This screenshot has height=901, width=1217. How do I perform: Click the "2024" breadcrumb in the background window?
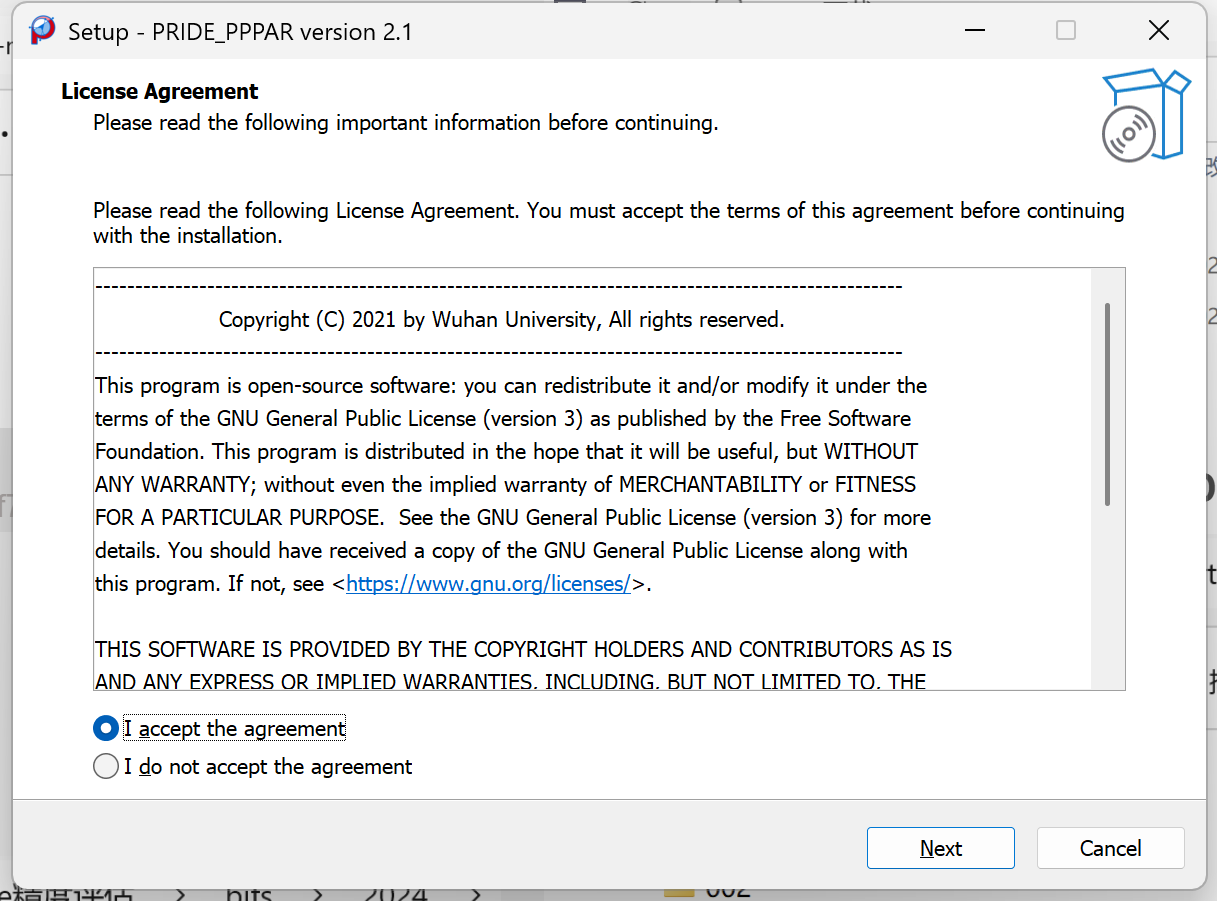point(396,893)
